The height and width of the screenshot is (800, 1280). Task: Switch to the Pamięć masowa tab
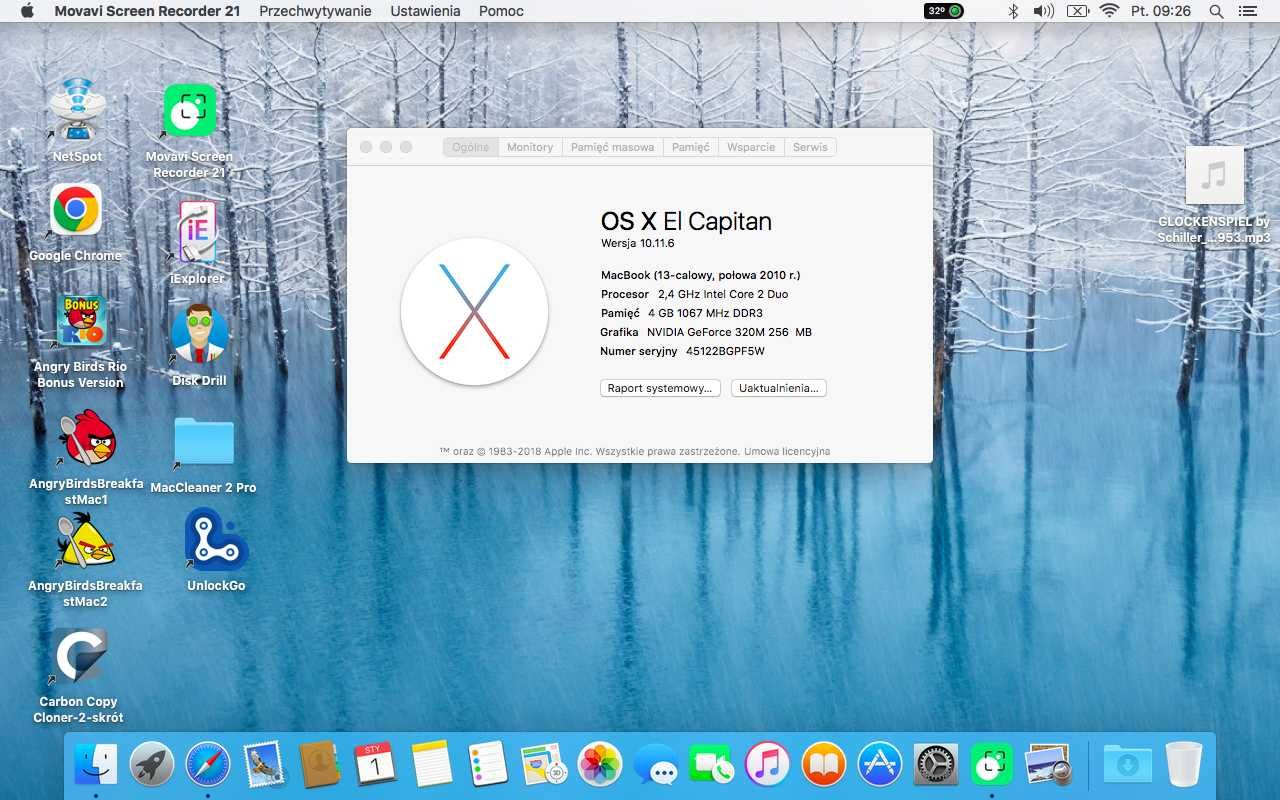pyautogui.click(x=613, y=147)
